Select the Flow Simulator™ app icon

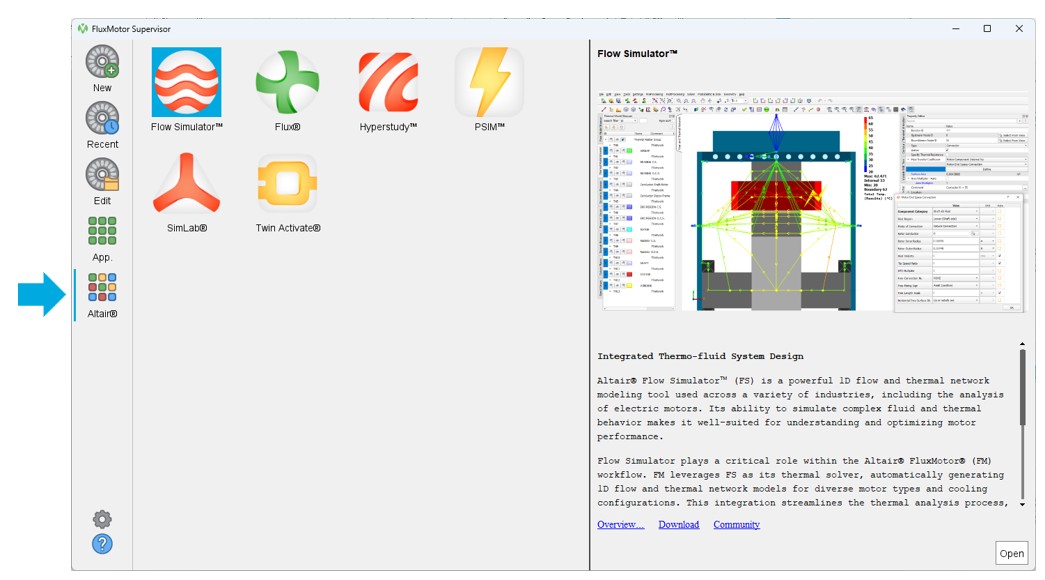point(187,82)
